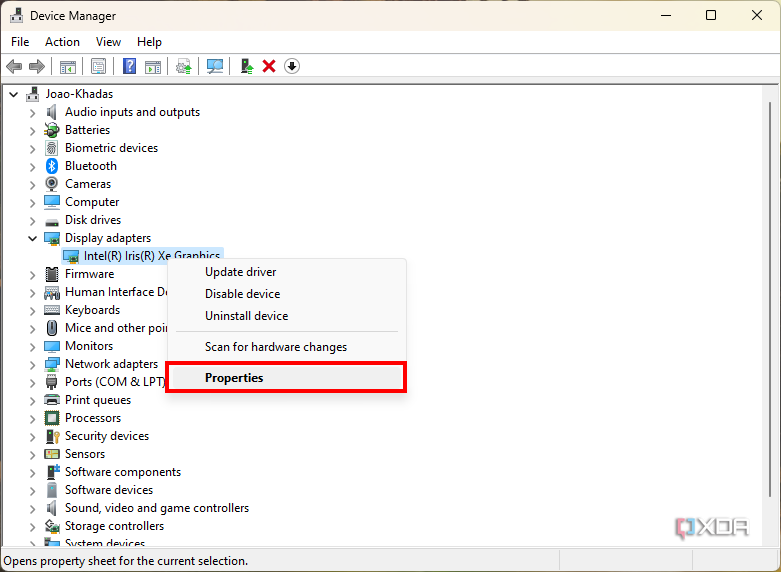
Task: Open the File menu
Action: [20, 42]
